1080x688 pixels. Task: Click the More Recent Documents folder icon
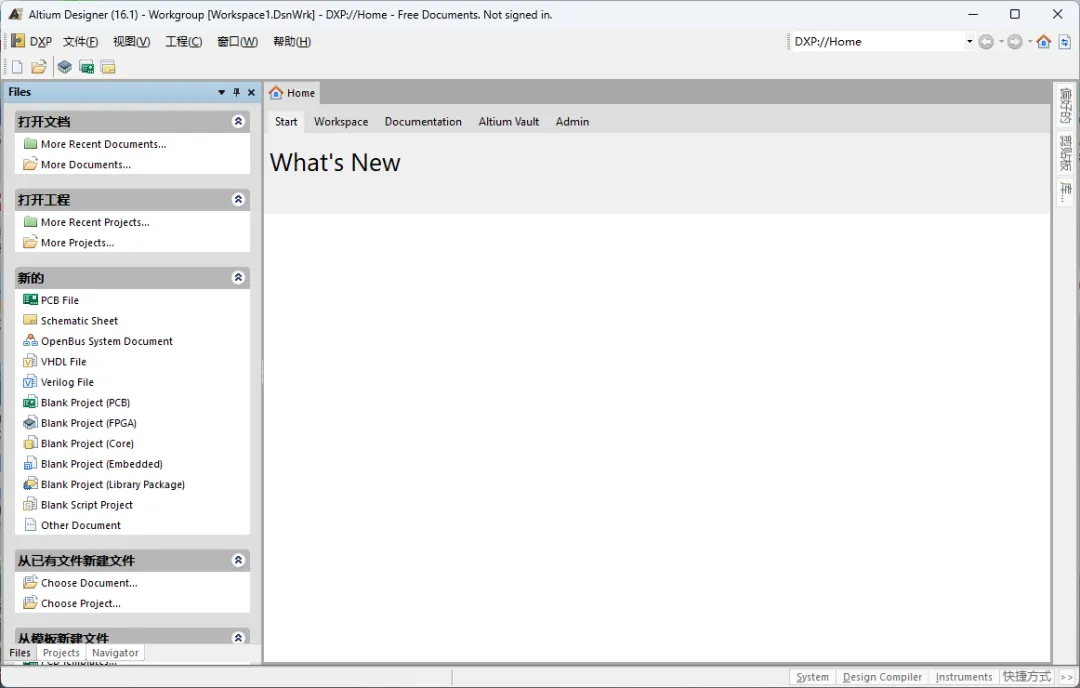pos(30,143)
